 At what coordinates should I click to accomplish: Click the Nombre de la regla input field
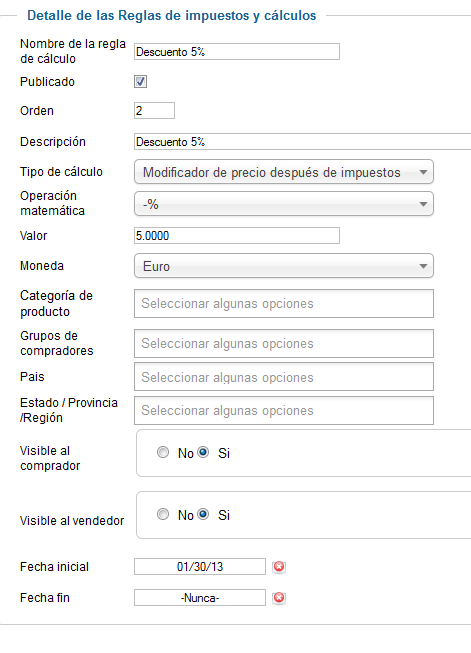[237, 52]
